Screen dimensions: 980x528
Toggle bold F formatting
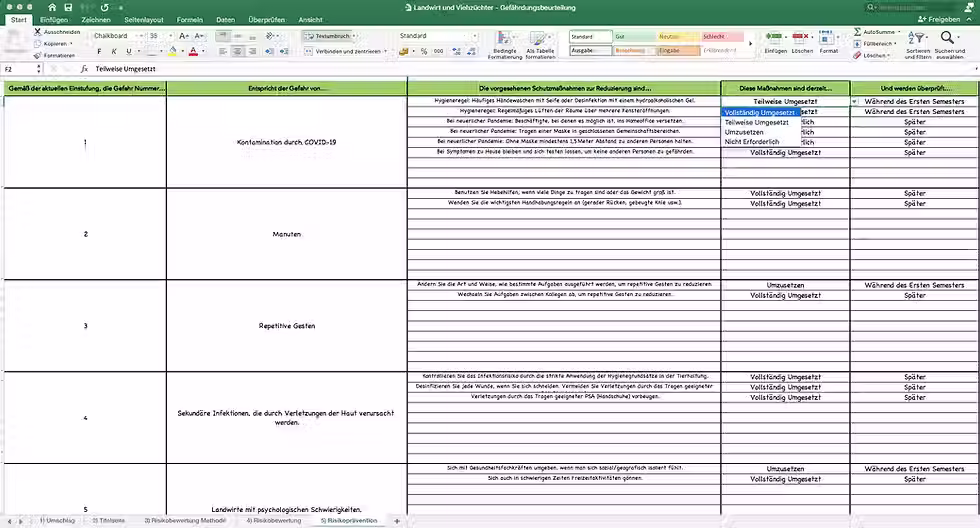pos(99,51)
